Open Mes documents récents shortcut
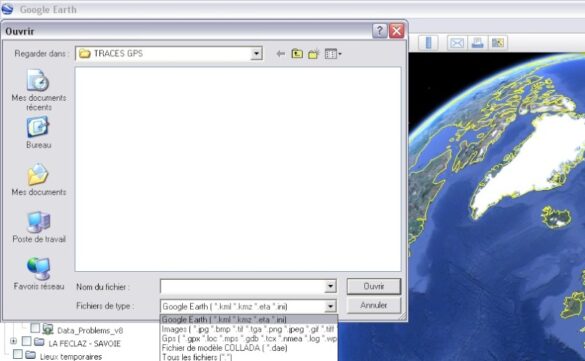The width and height of the screenshot is (585, 361). (x=39, y=90)
